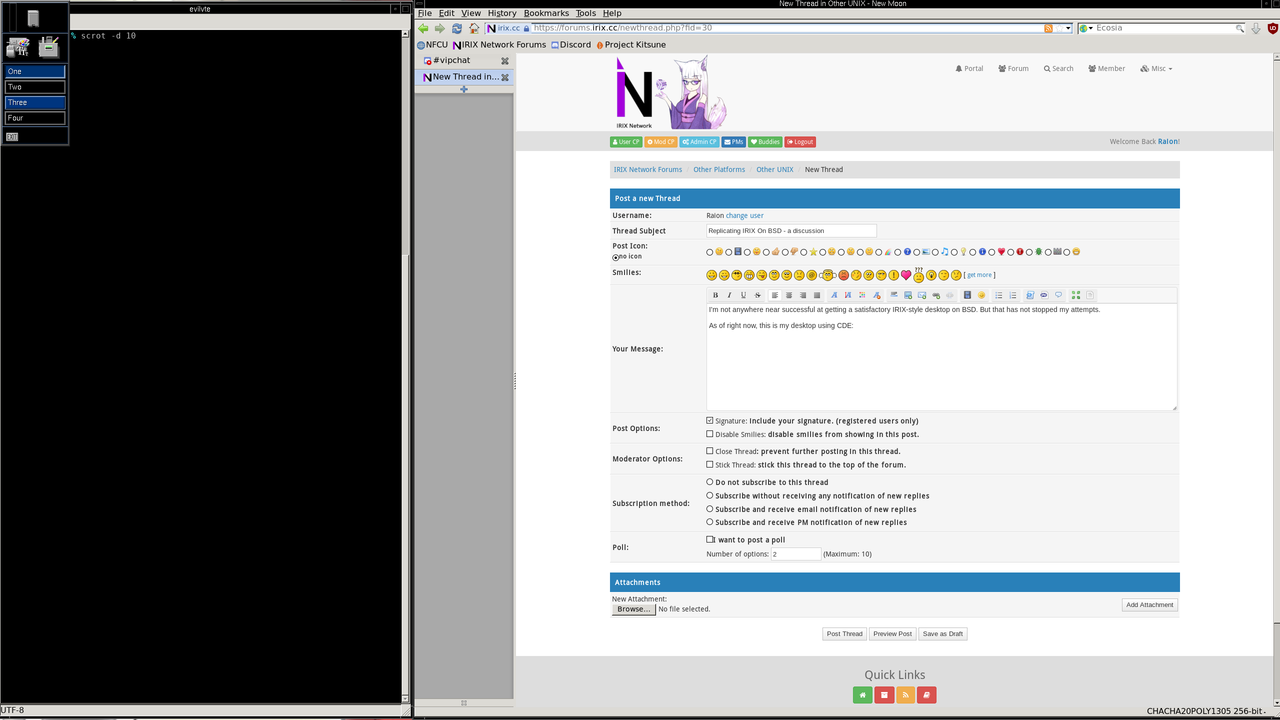Image resolution: width=1280 pixels, height=720 pixels.
Task: Open History menu in browser
Action: pyautogui.click(x=502, y=13)
